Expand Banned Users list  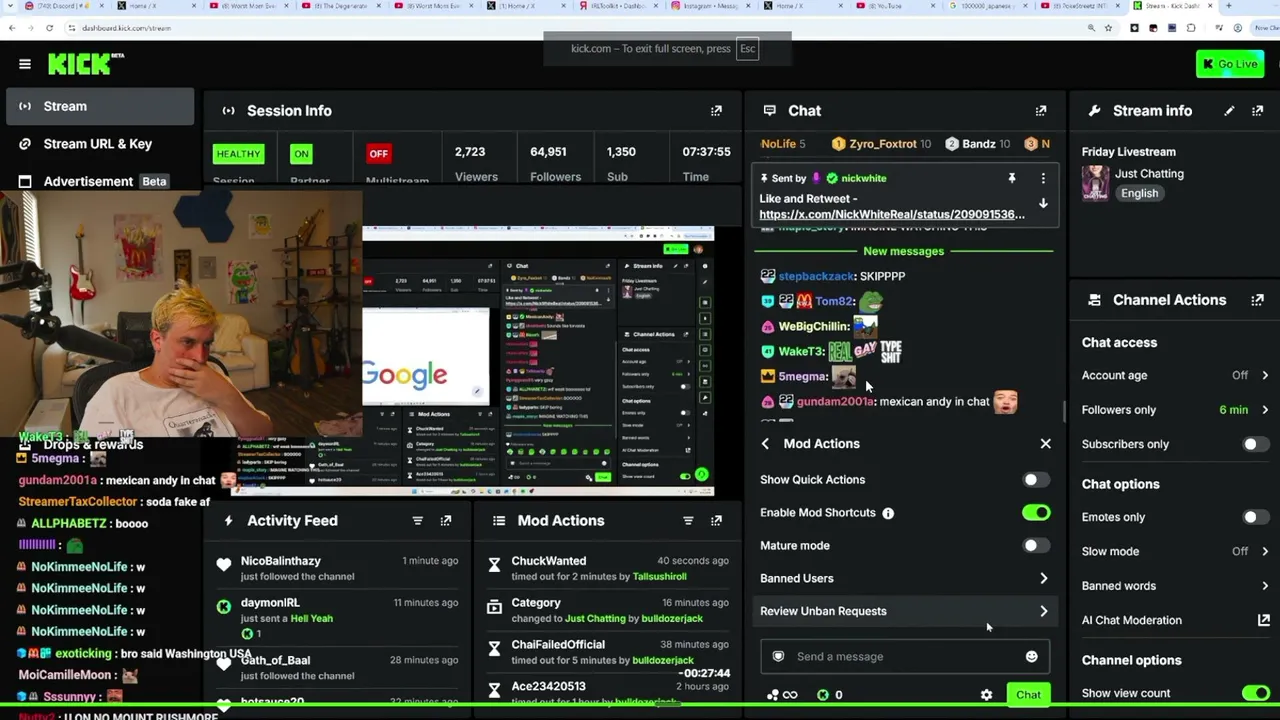tap(905, 579)
